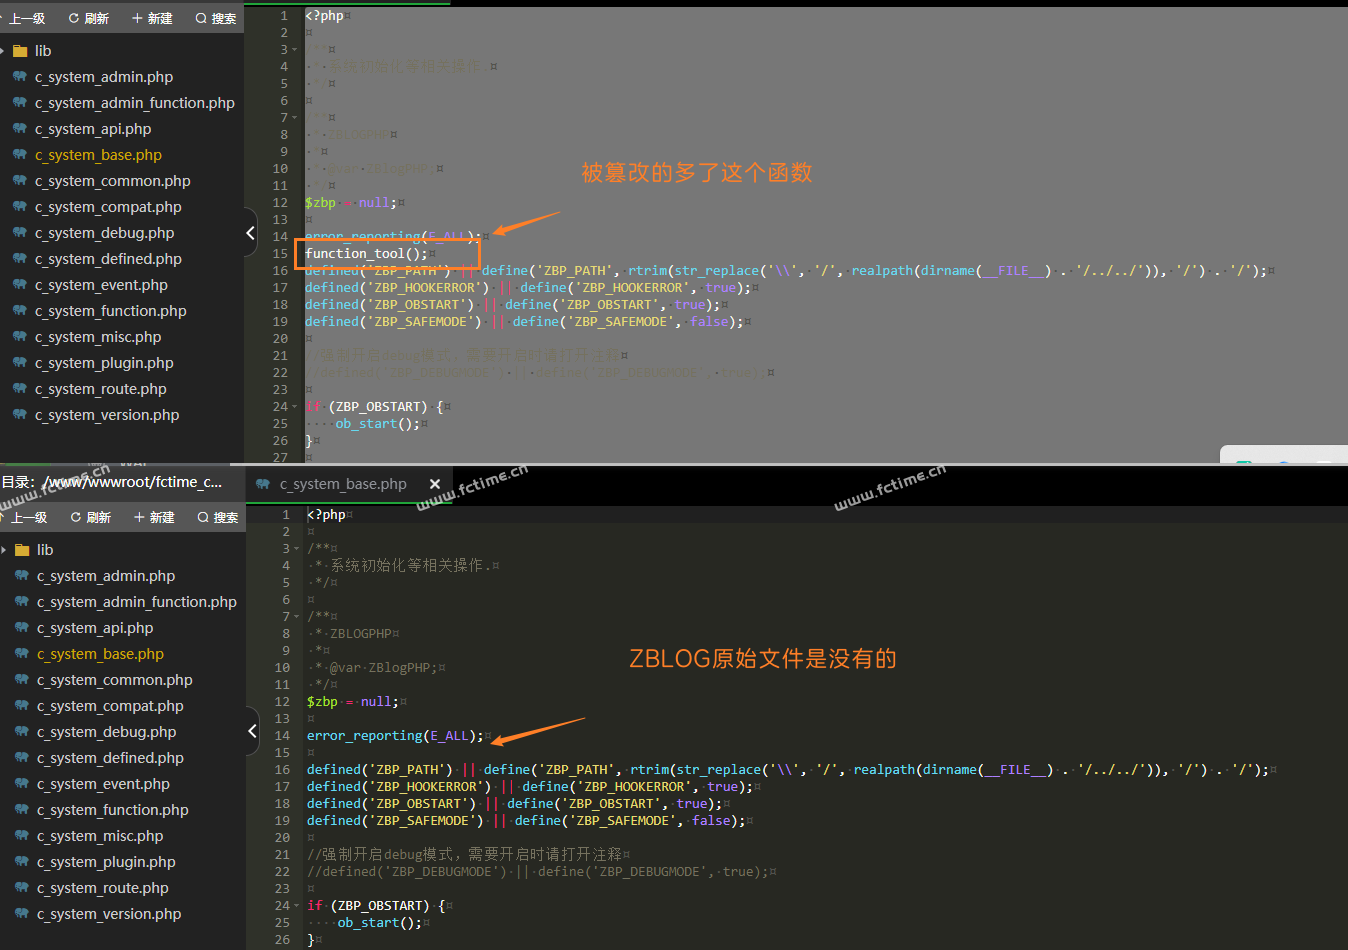Click PHP icon beside c_system_compat.php in top list
The image size is (1348, 950).
[20, 206]
